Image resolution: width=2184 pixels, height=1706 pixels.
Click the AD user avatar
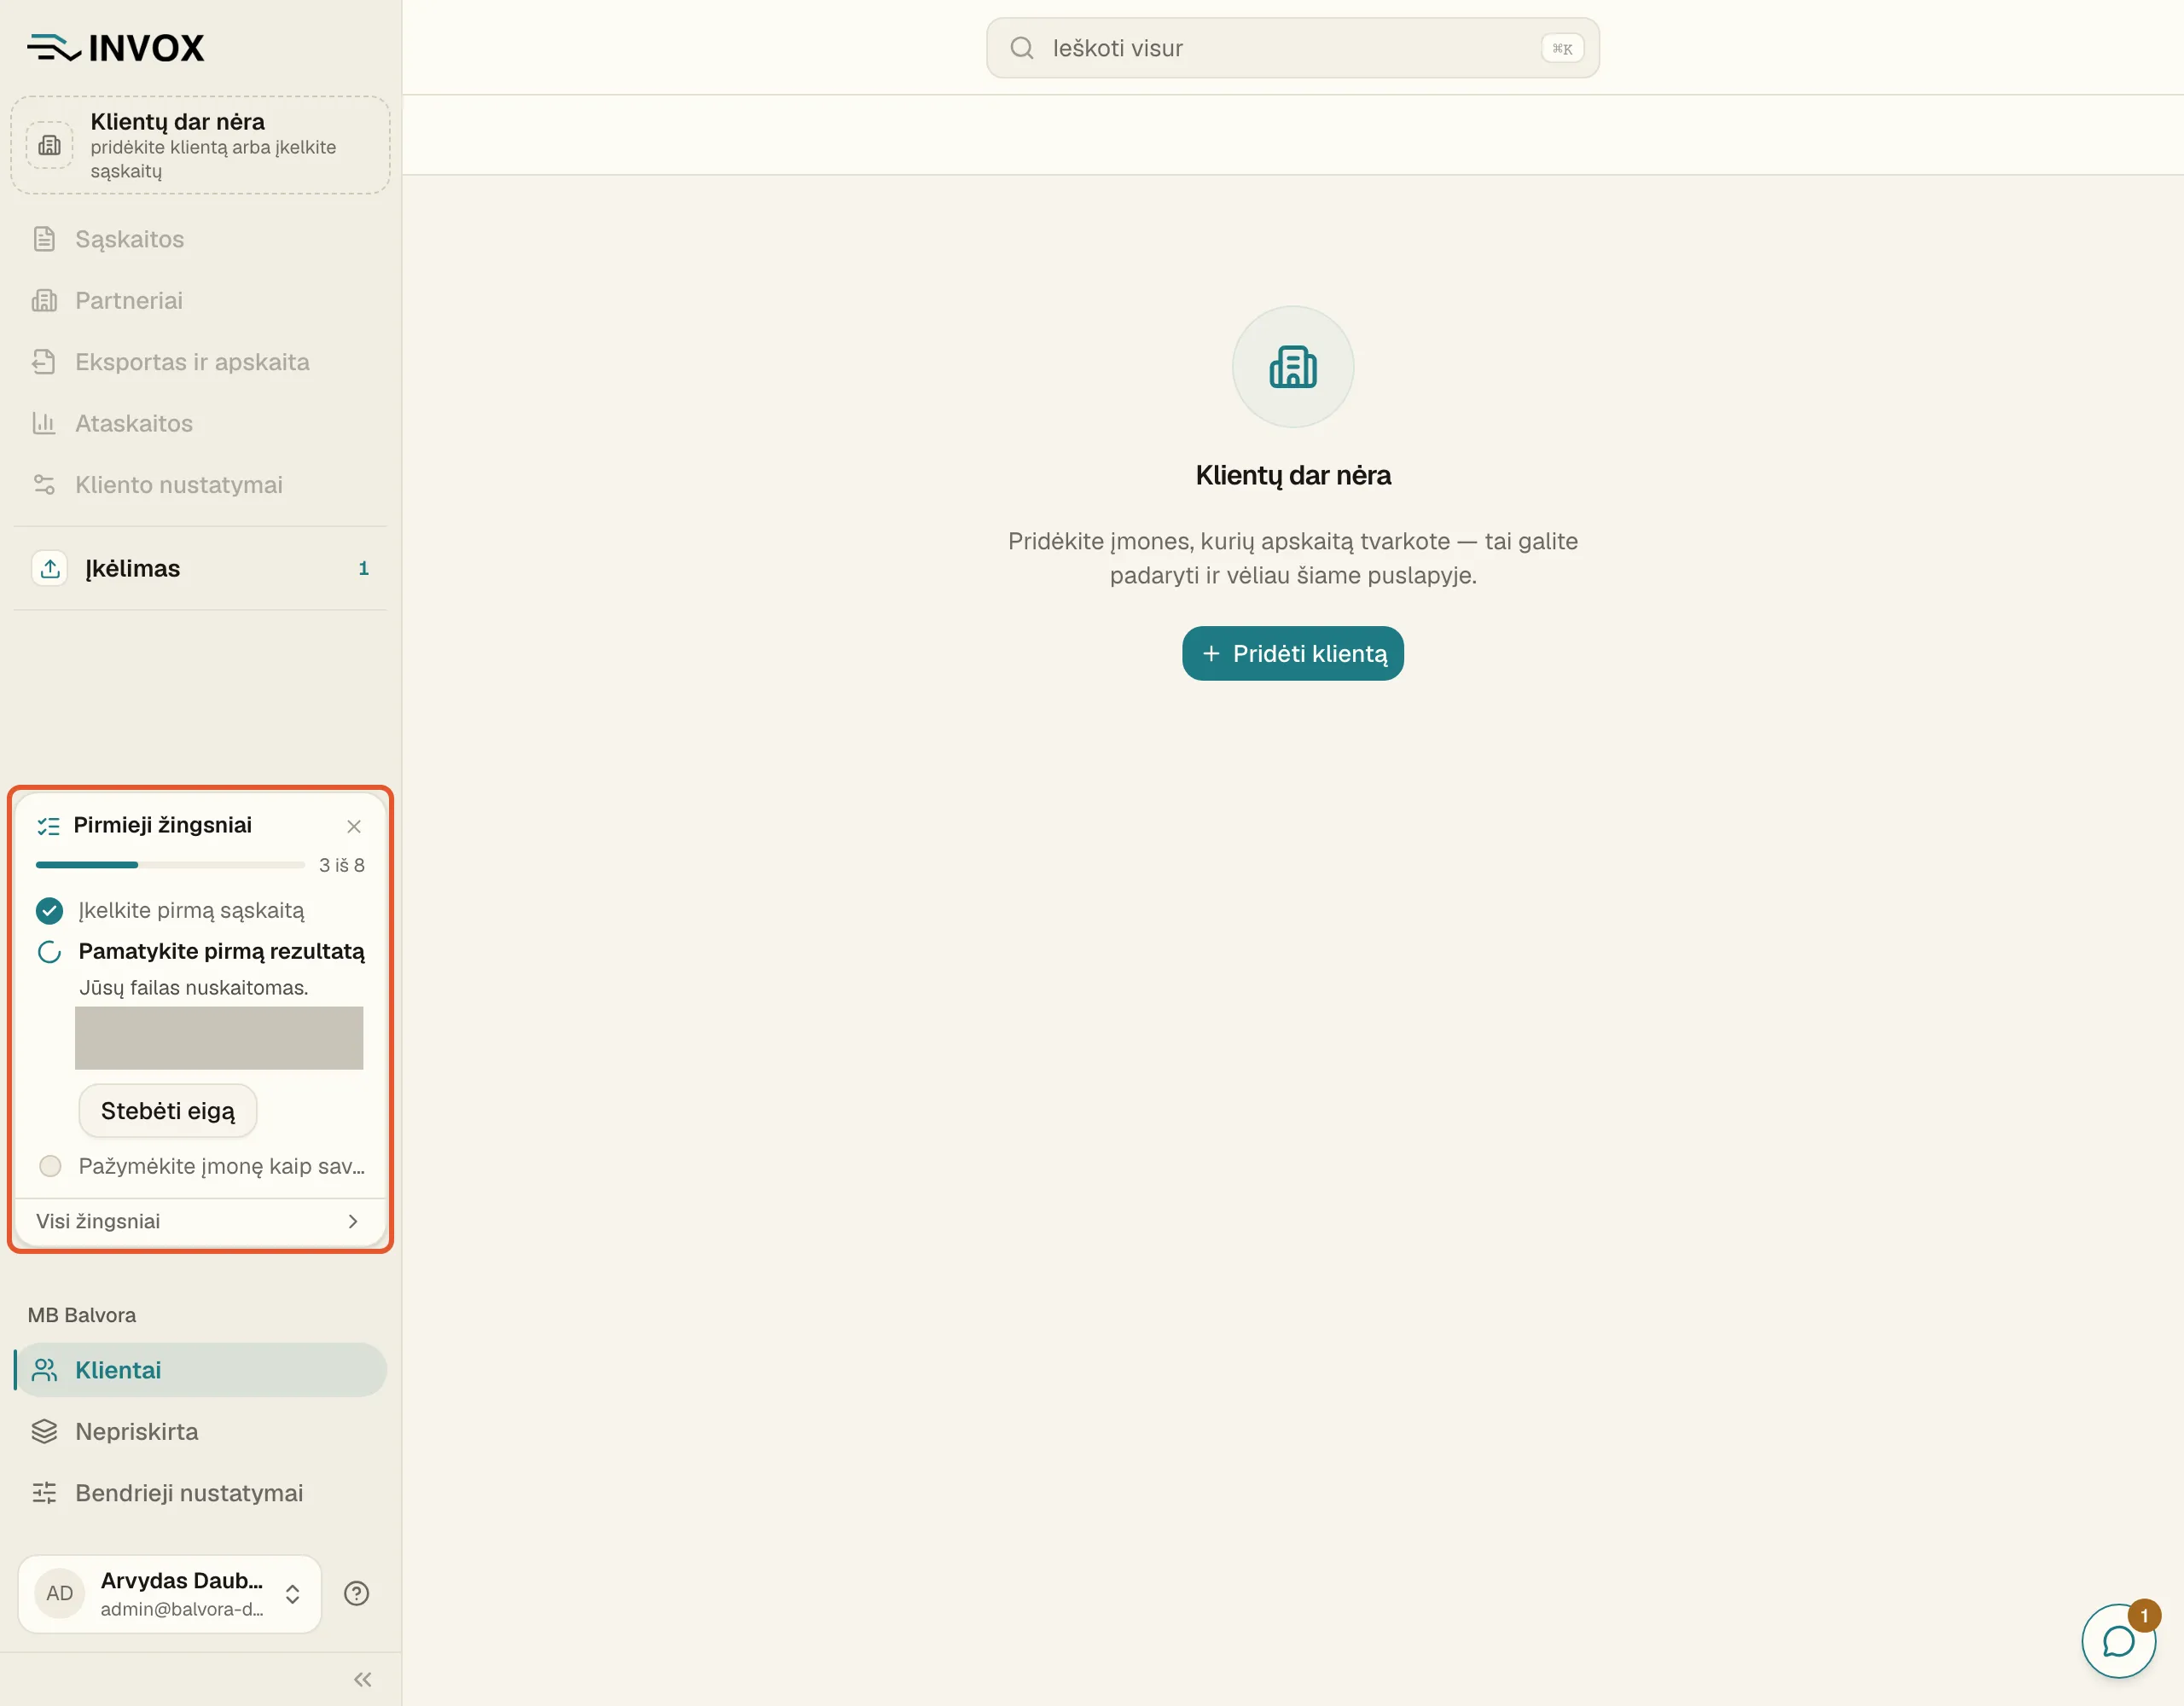coord(60,1593)
